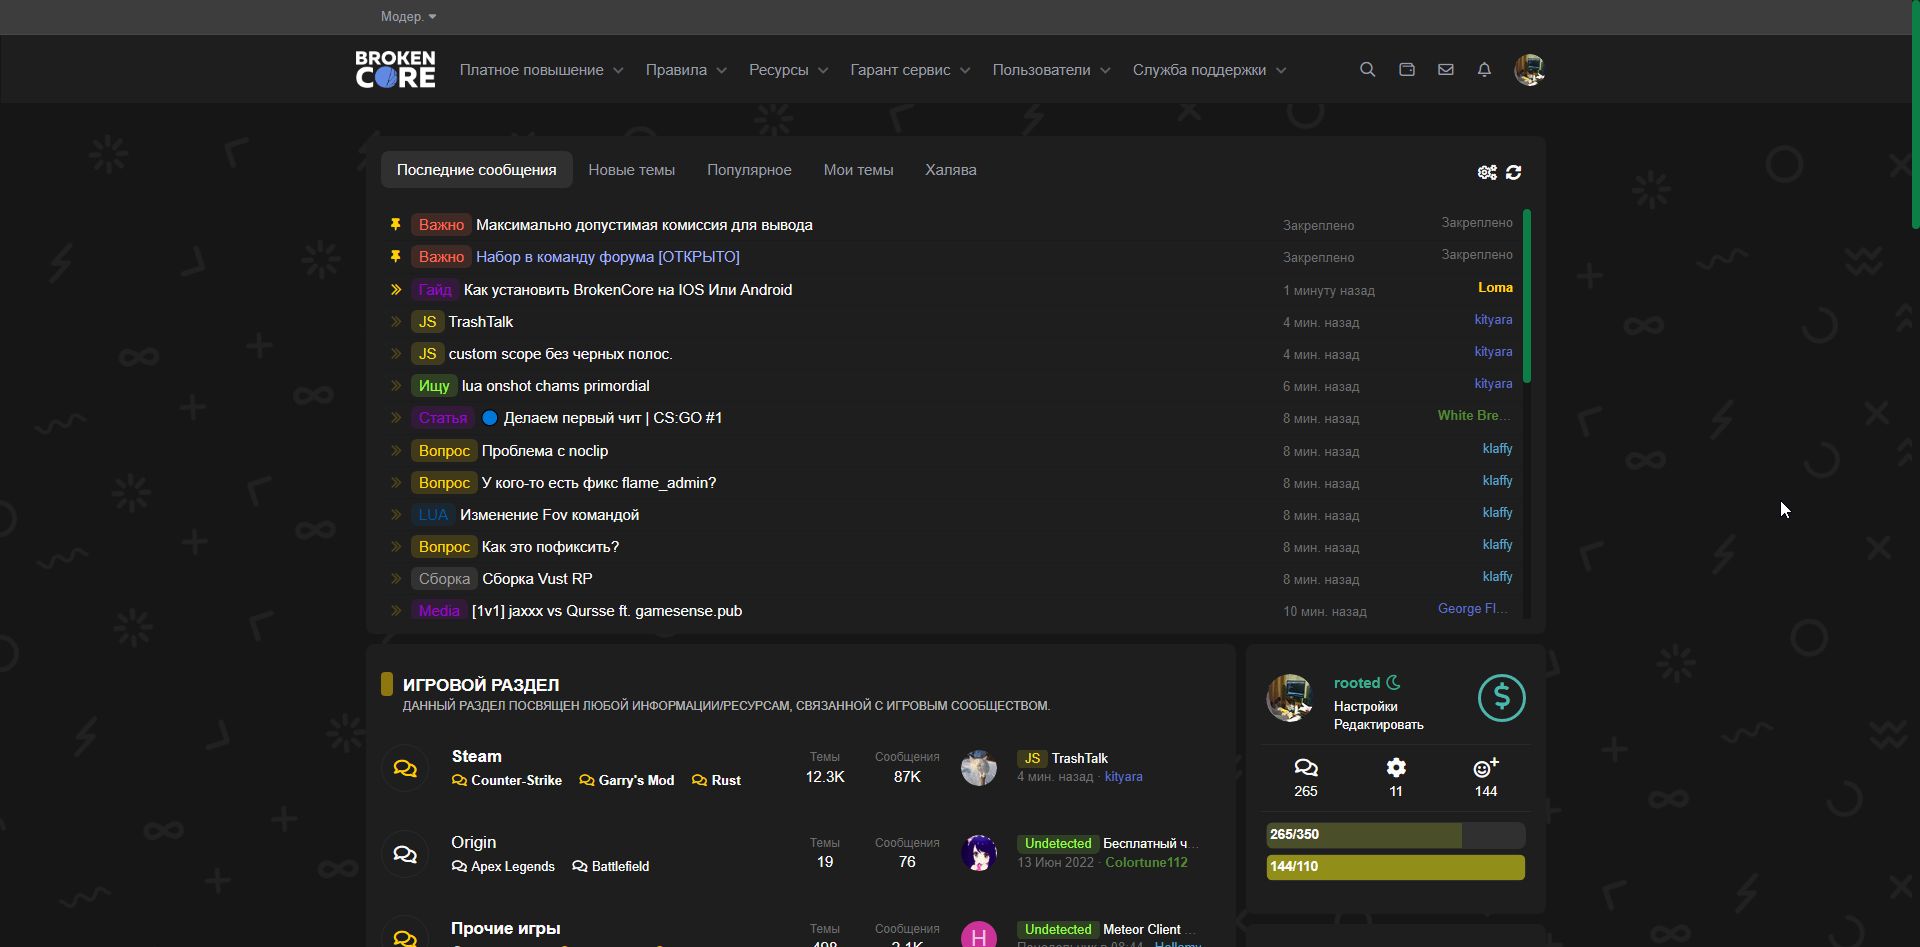
Task: Open Colortune112 user link
Action: [1146, 863]
